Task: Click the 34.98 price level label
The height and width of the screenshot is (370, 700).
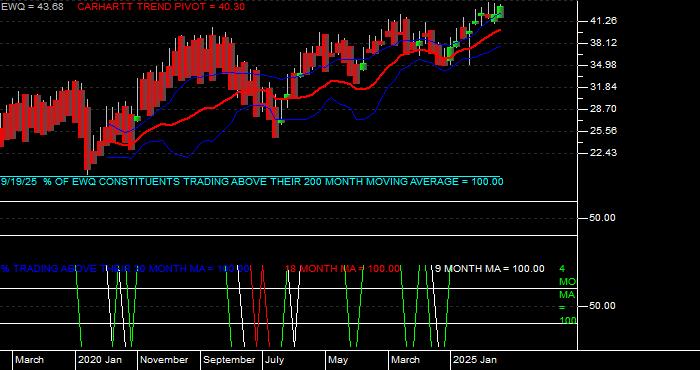Action: click(x=603, y=65)
